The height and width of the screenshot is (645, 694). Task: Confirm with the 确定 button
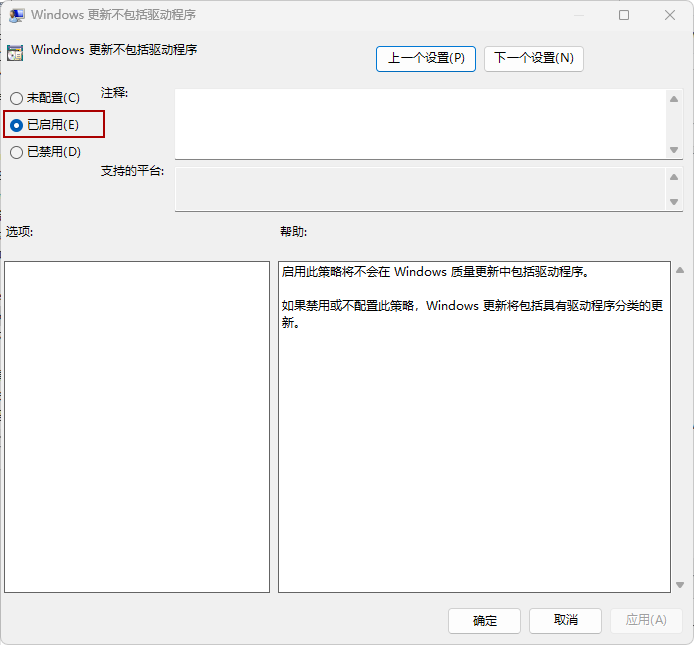click(484, 621)
